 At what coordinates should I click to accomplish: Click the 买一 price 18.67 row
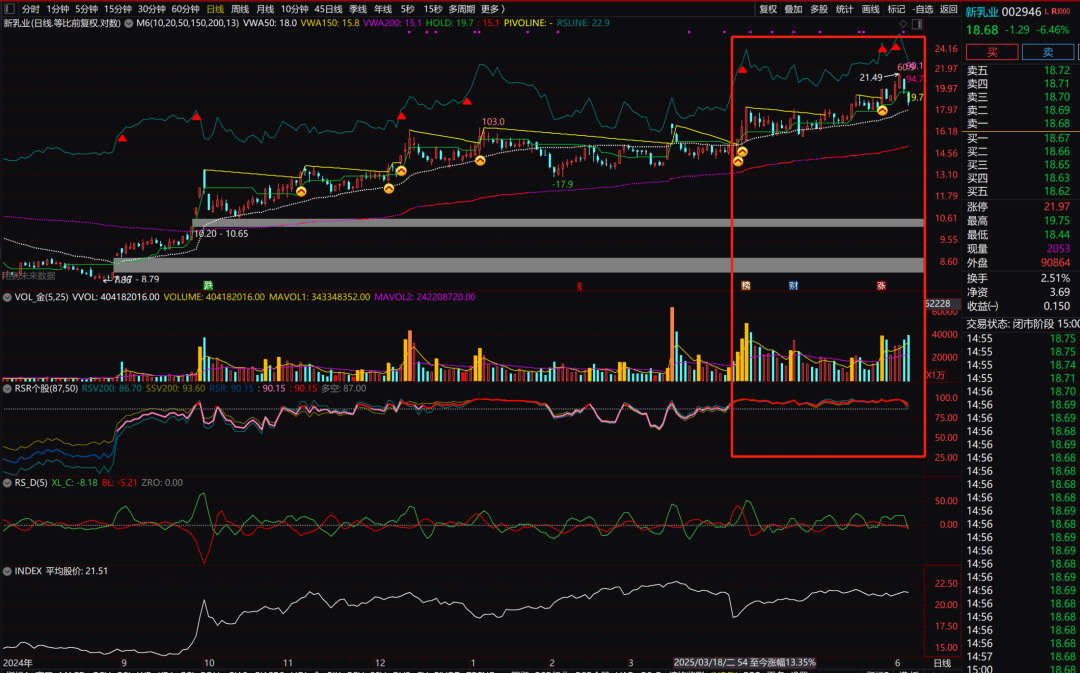click(x=1019, y=138)
